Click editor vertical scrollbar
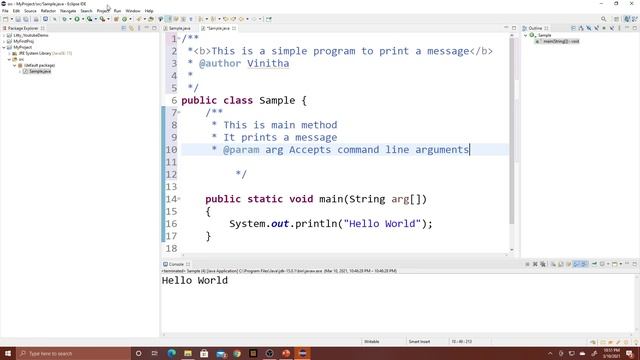640x360 pixels. tap(512, 131)
